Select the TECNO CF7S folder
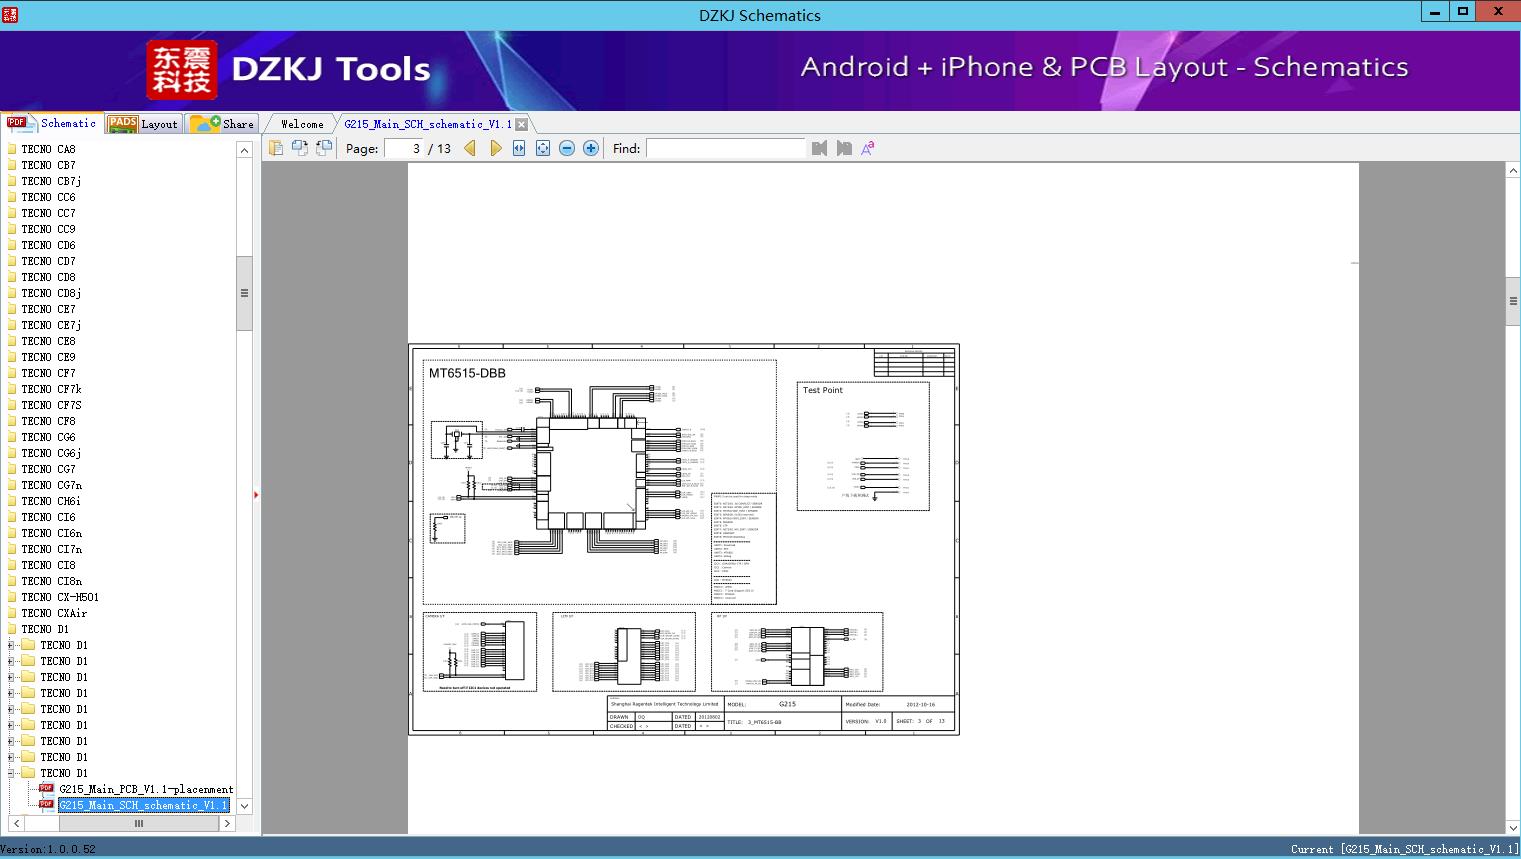1521x859 pixels. [51, 405]
